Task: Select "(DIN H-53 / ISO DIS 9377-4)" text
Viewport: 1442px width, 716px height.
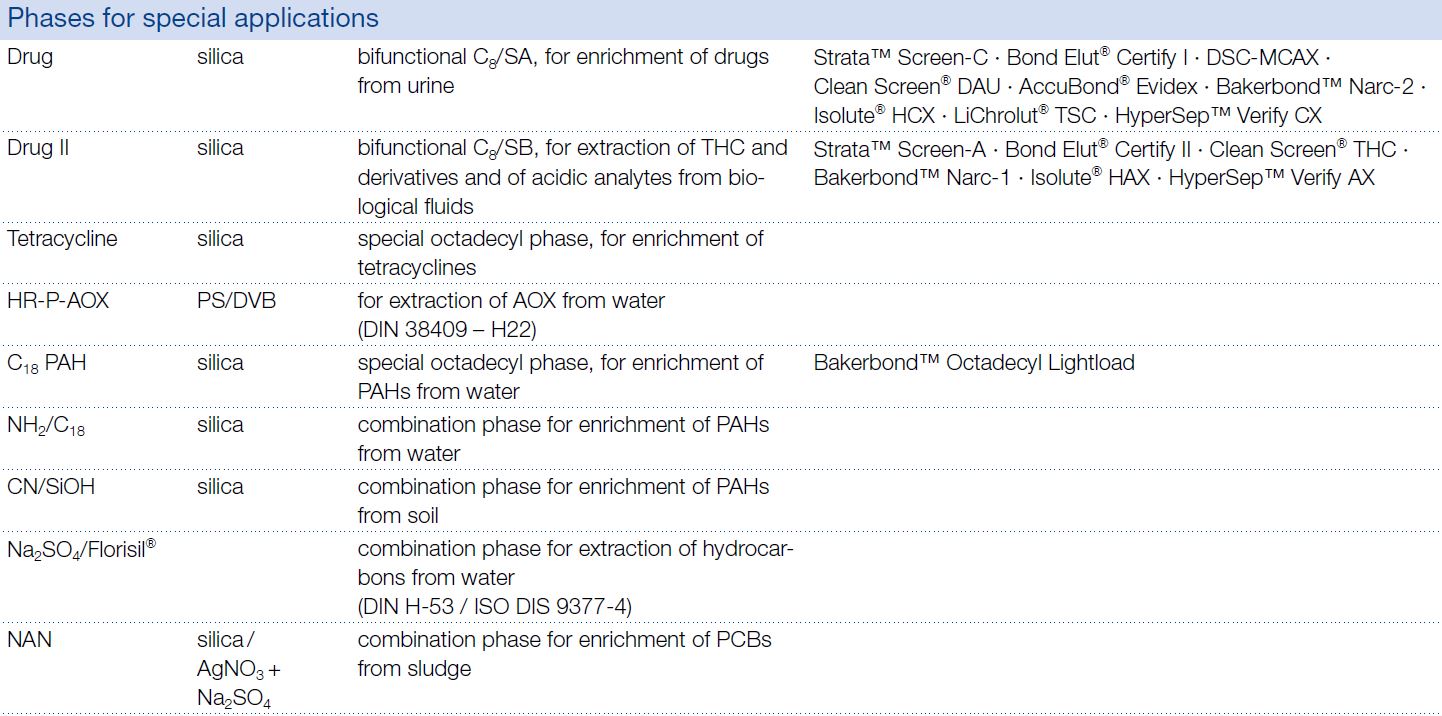Action: (495, 606)
